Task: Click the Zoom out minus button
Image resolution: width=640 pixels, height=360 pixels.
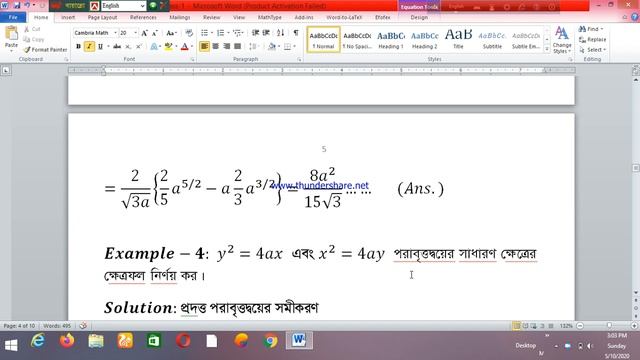Action: click(x=580, y=326)
